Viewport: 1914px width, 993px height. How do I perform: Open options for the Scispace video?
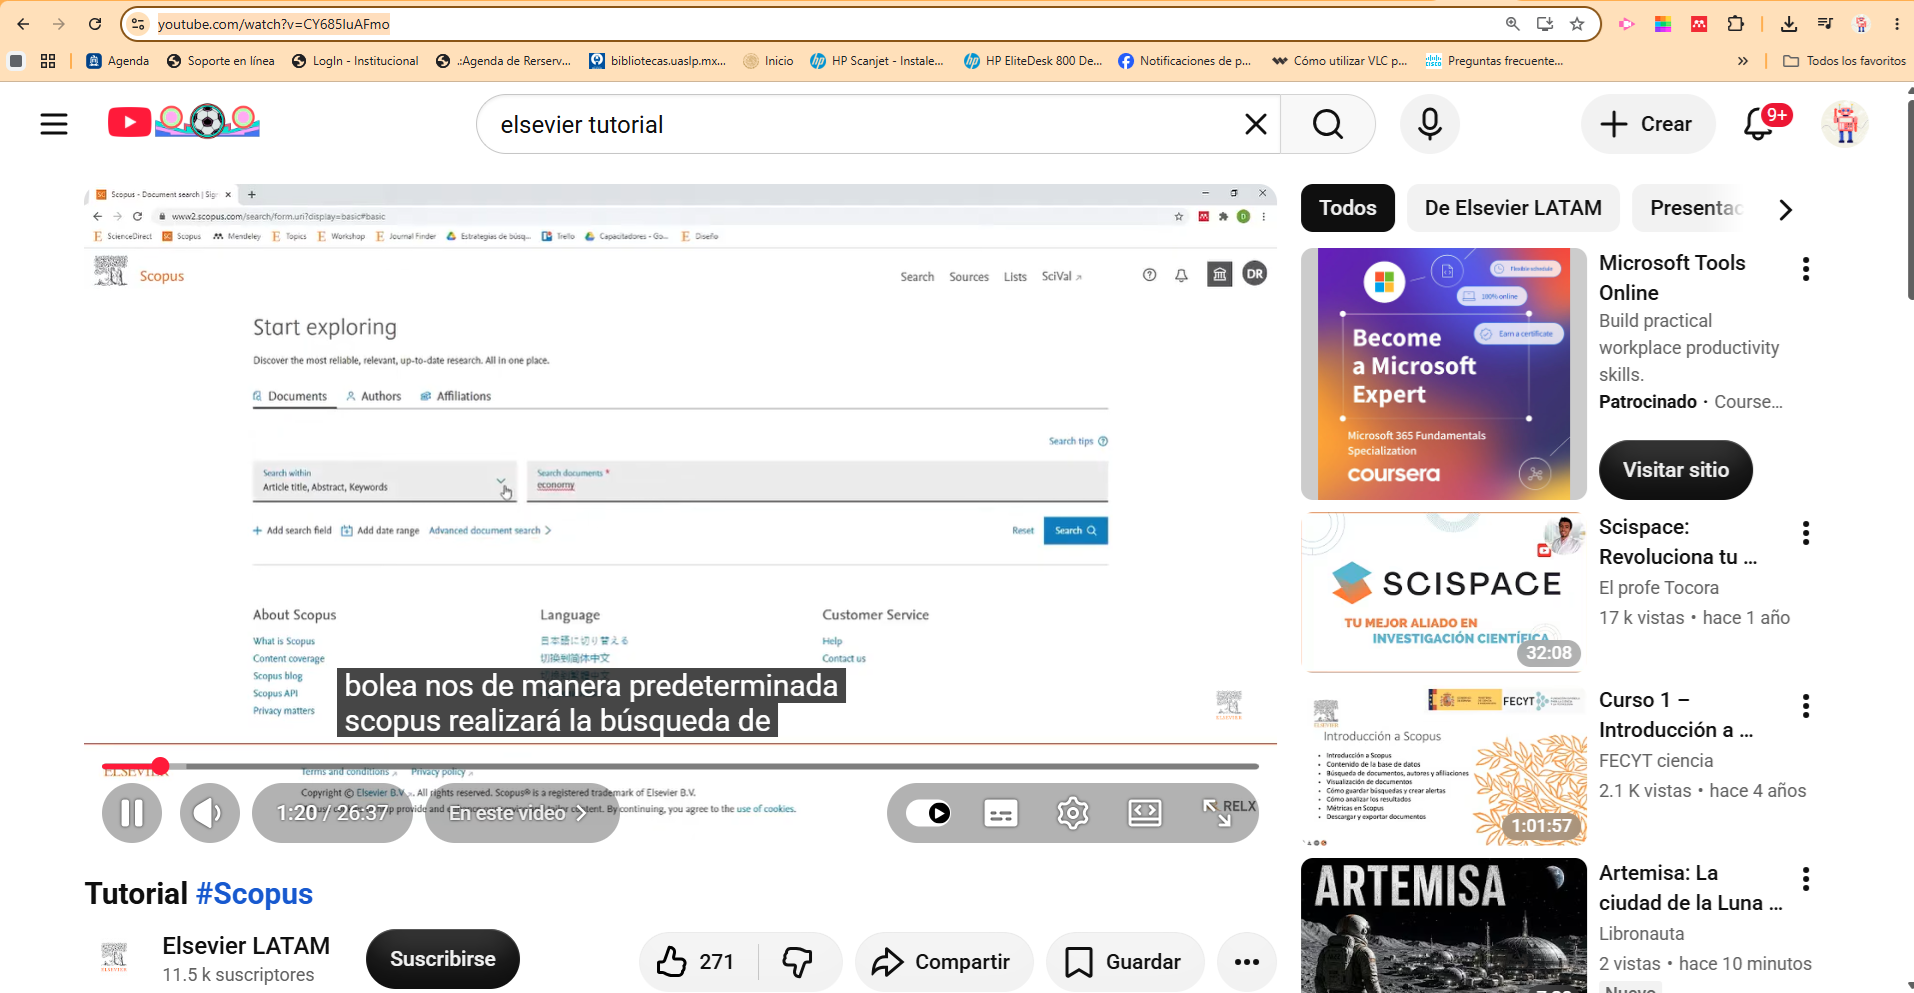pos(1806,533)
